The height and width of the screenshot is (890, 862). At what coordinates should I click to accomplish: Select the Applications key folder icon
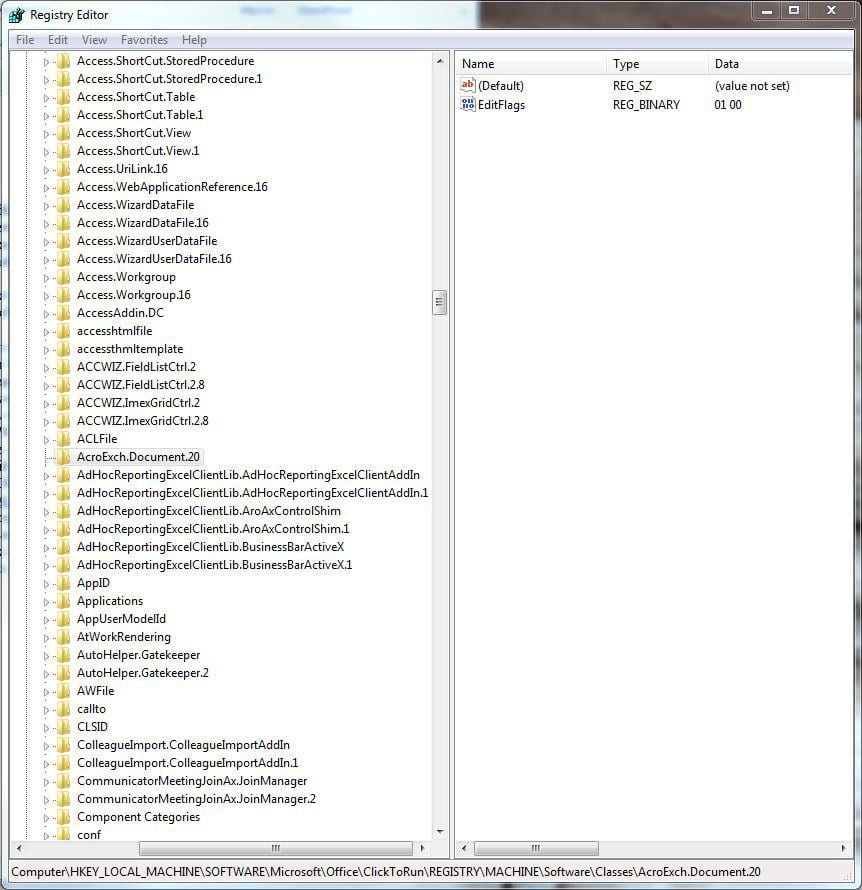62,600
